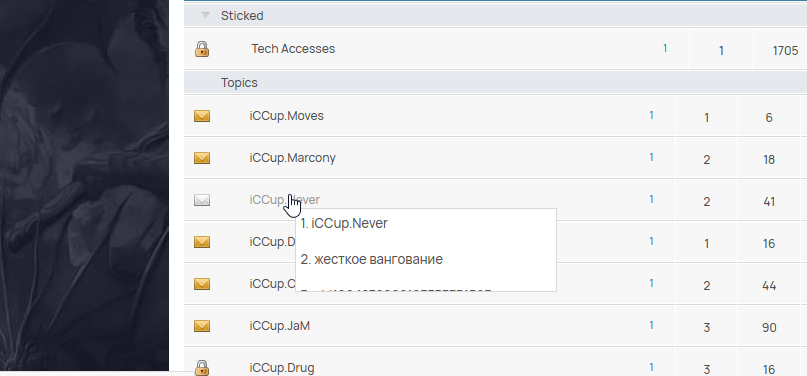Click the Topics section header
This screenshot has width=807, height=376.
click(239, 82)
